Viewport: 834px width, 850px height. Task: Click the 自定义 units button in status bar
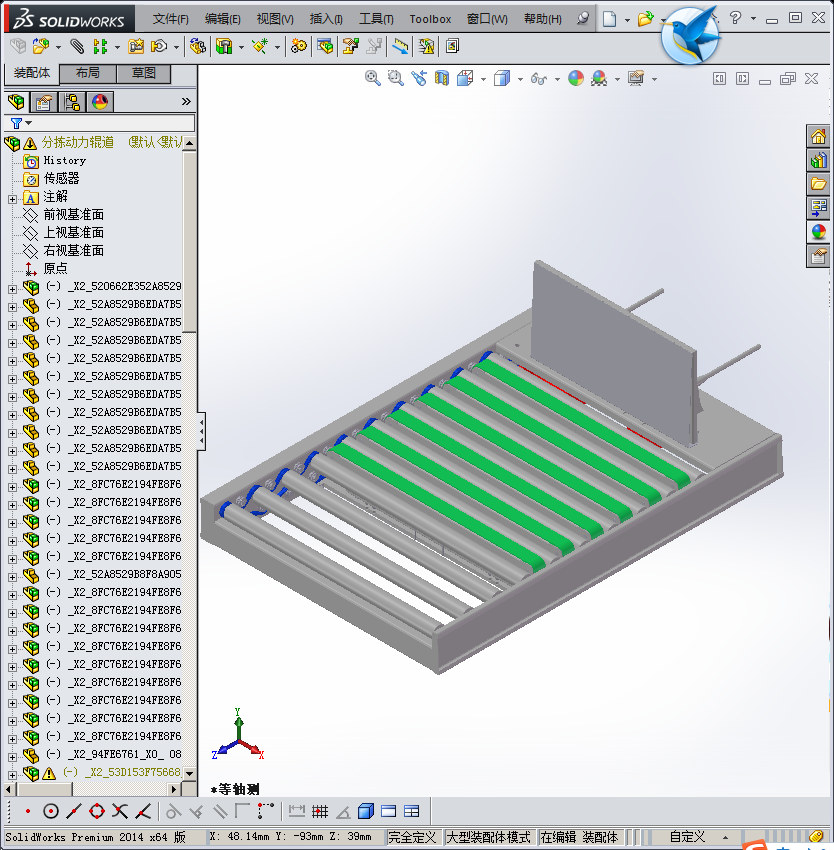tap(687, 837)
